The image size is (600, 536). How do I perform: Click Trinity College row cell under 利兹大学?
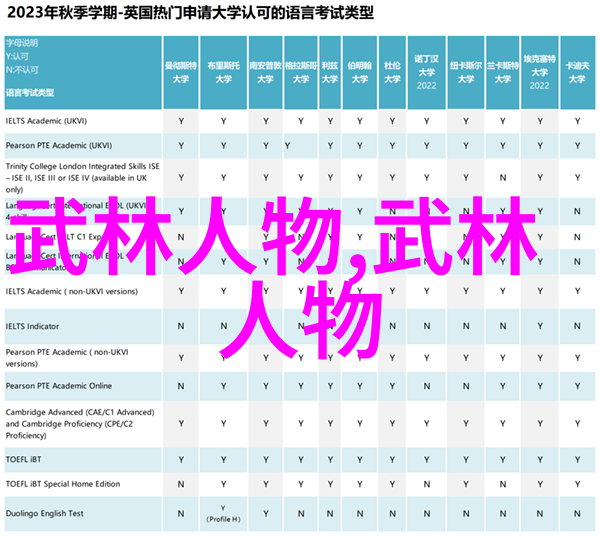point(330,178)
